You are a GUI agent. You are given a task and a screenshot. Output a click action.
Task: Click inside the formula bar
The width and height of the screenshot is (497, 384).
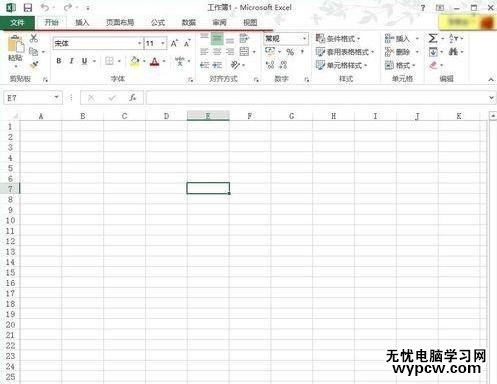point(317,98)
